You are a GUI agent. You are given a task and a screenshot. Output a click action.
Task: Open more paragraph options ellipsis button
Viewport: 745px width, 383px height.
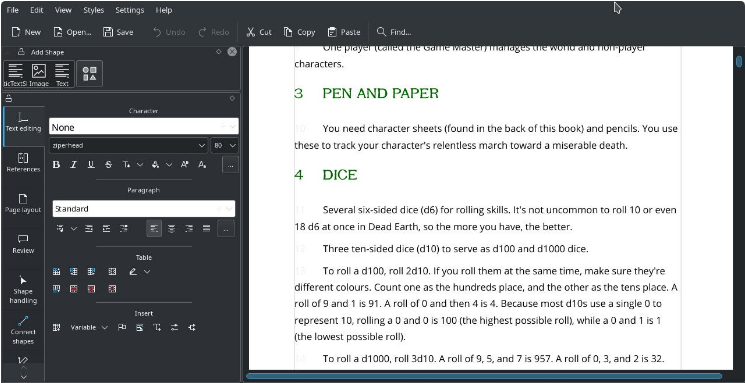[x=226, y=229]
